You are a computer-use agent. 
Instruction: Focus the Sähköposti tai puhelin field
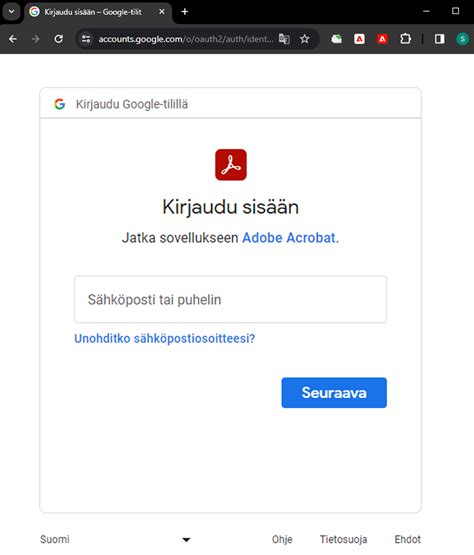[x=230, y=299]
